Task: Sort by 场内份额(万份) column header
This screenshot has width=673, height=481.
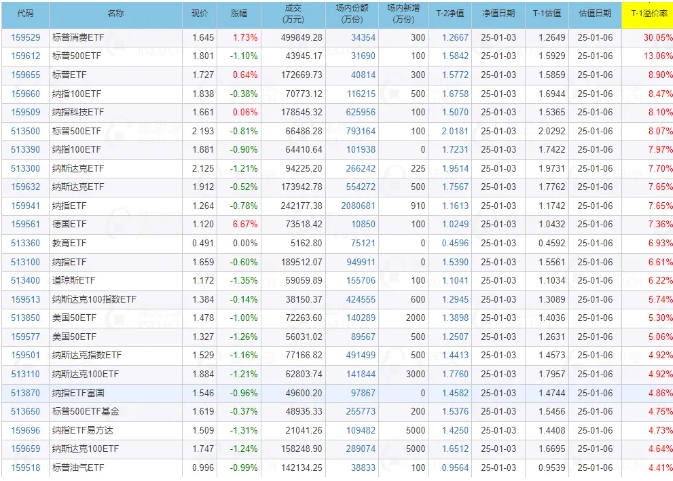Action: coord(352,14)
